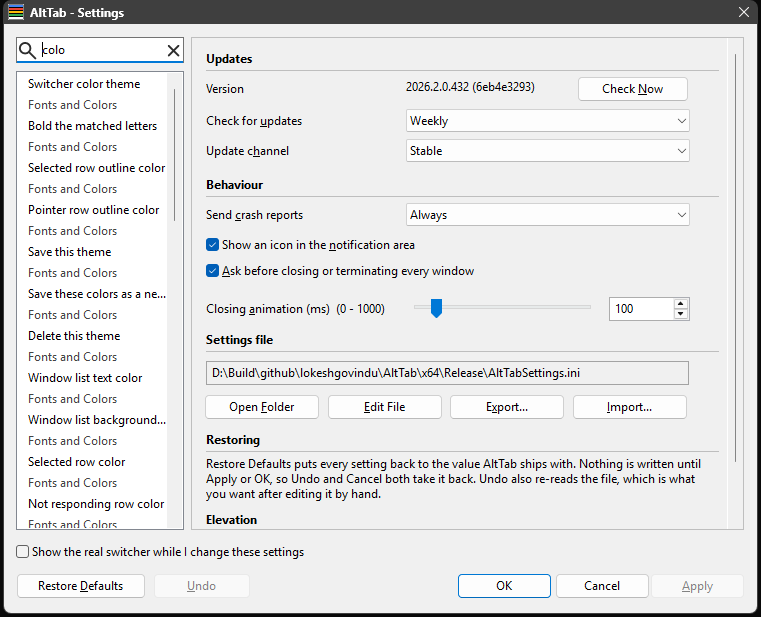The image size is (761, 617).
Task: Click the version text 2026.2.0.432 (6eb4e3293)
Action: pyautogui.click(x=470, y=87)
